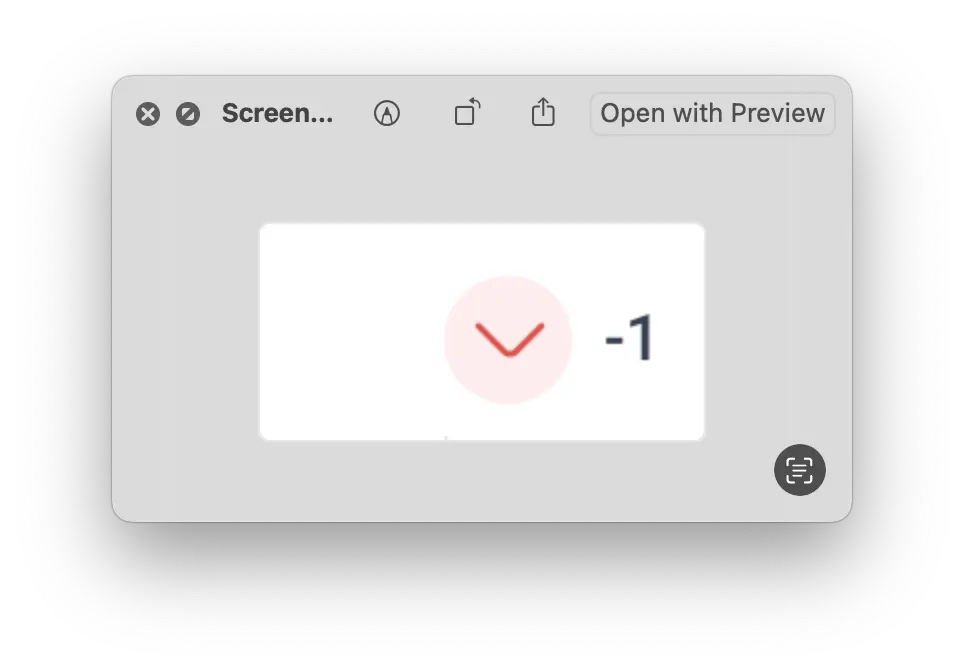Activate the Live Text detection button
Image resolution: width=964 pixels, height=670 pixels.
click(x=799, y=470)
